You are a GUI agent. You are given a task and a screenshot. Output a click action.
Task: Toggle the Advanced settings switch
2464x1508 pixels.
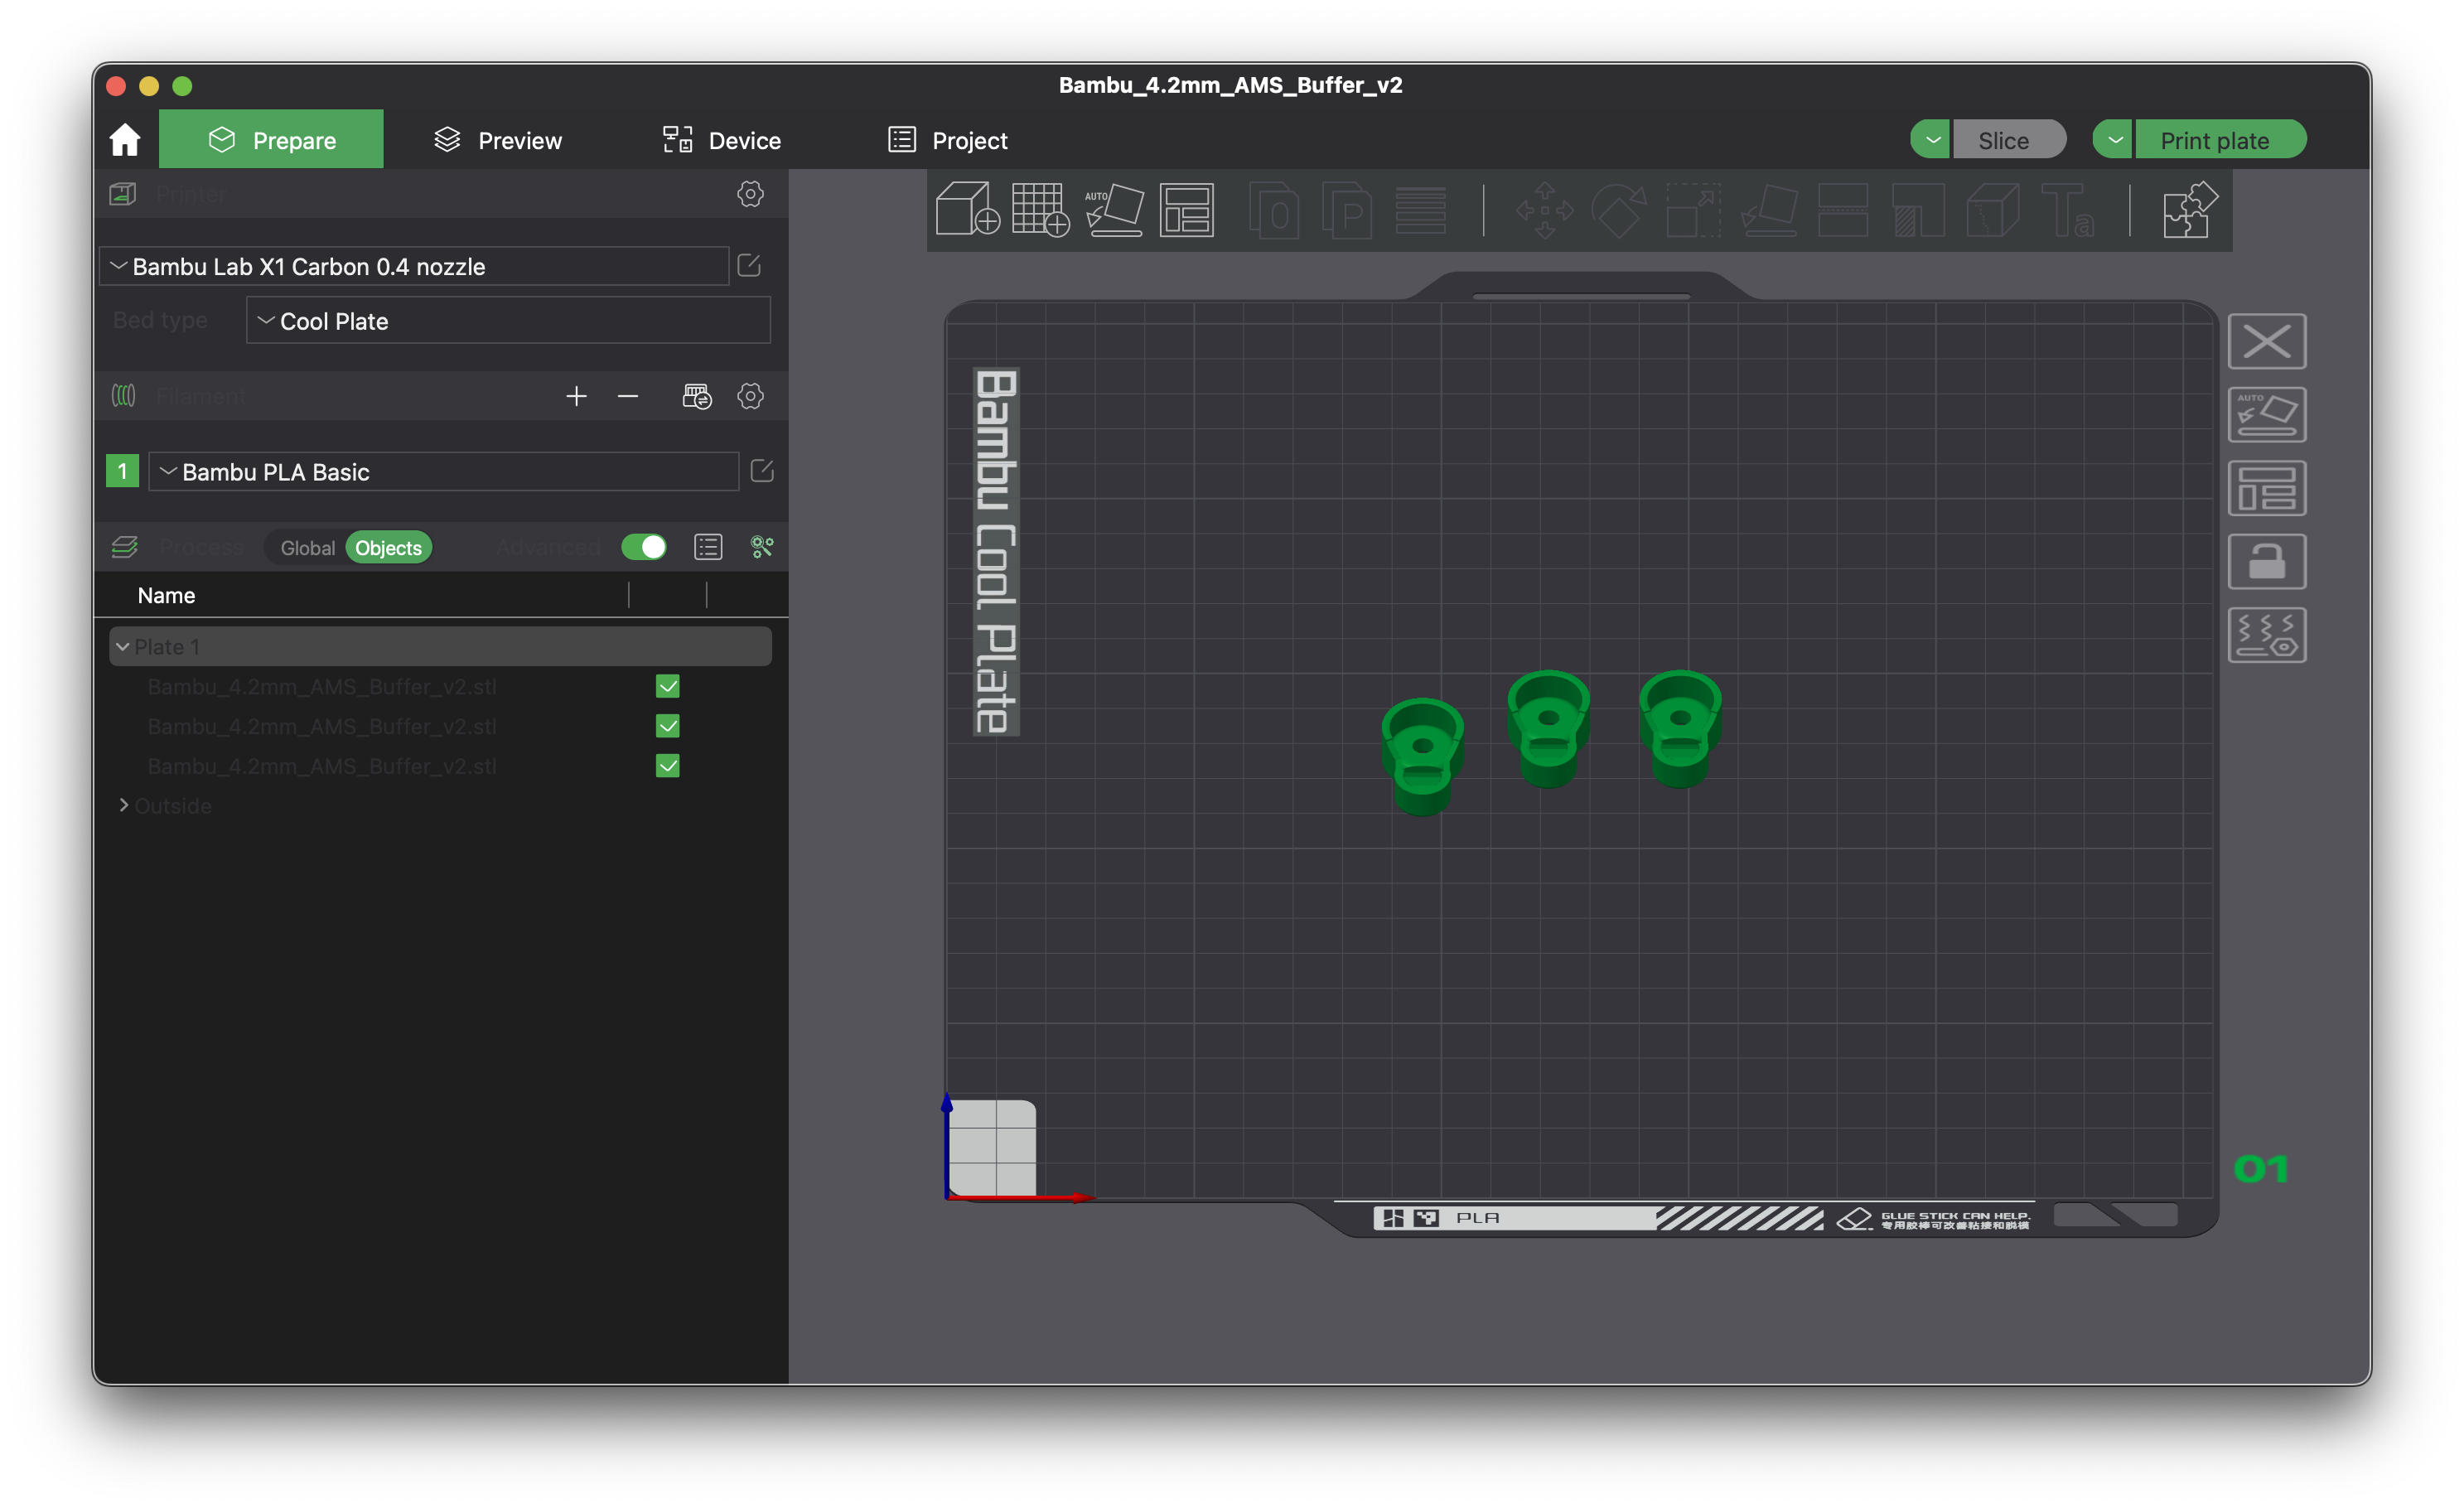pos(644,547)
